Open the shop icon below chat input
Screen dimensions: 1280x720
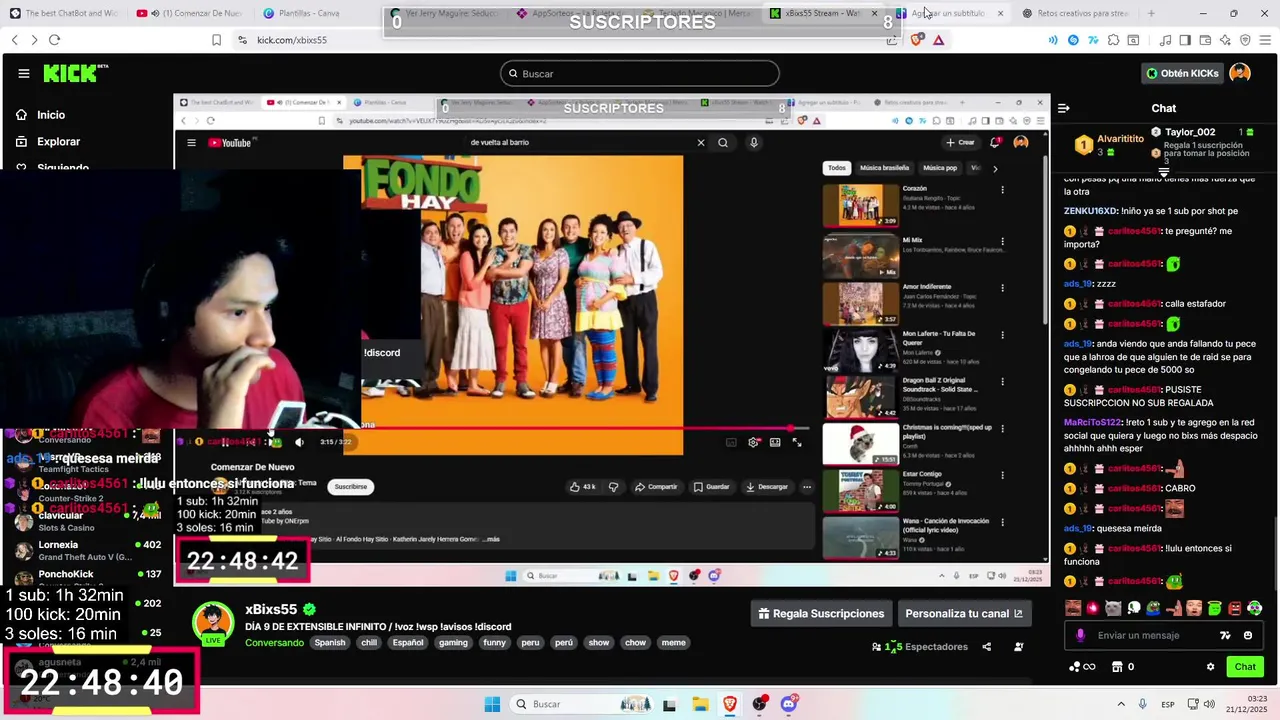1117,667
